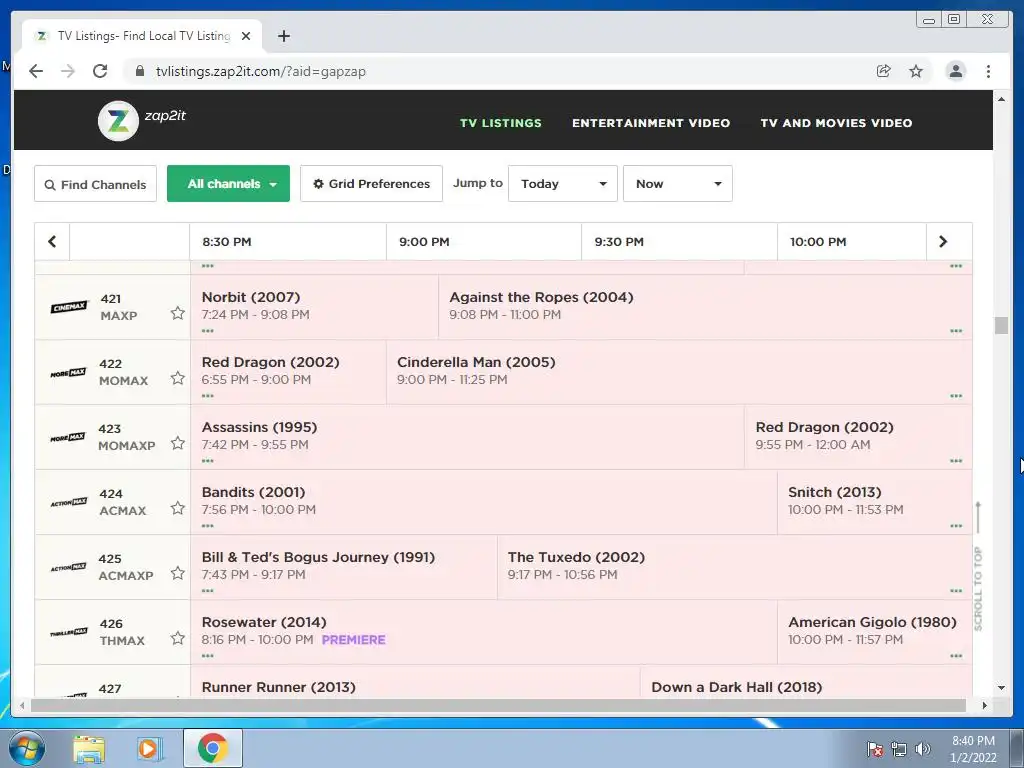Screen dimensions: 1024x768
Task: Click the 9:00 PM time header
Action: [x=424, y=242]
